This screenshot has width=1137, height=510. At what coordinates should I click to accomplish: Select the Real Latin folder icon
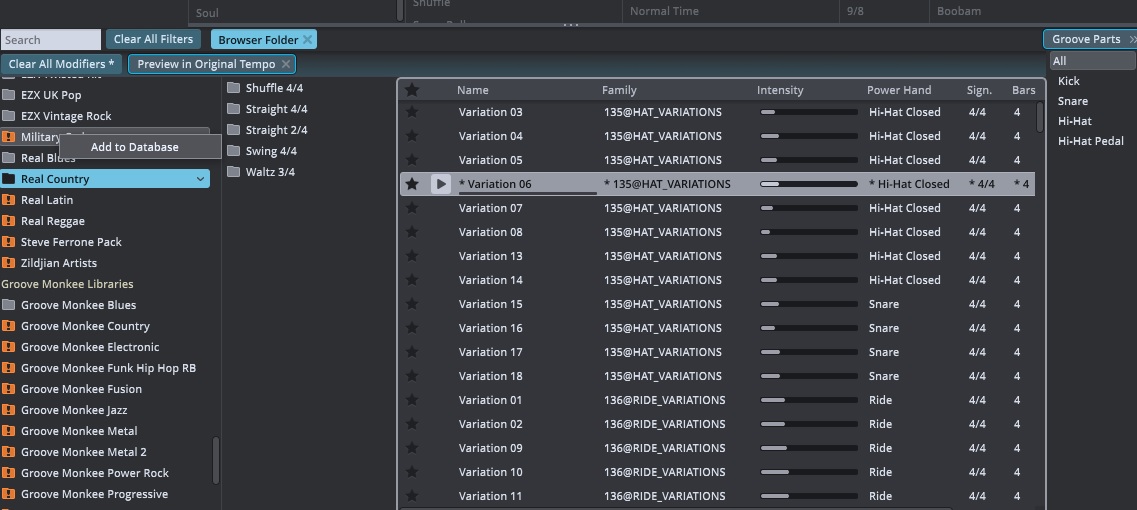click(9, 200)
